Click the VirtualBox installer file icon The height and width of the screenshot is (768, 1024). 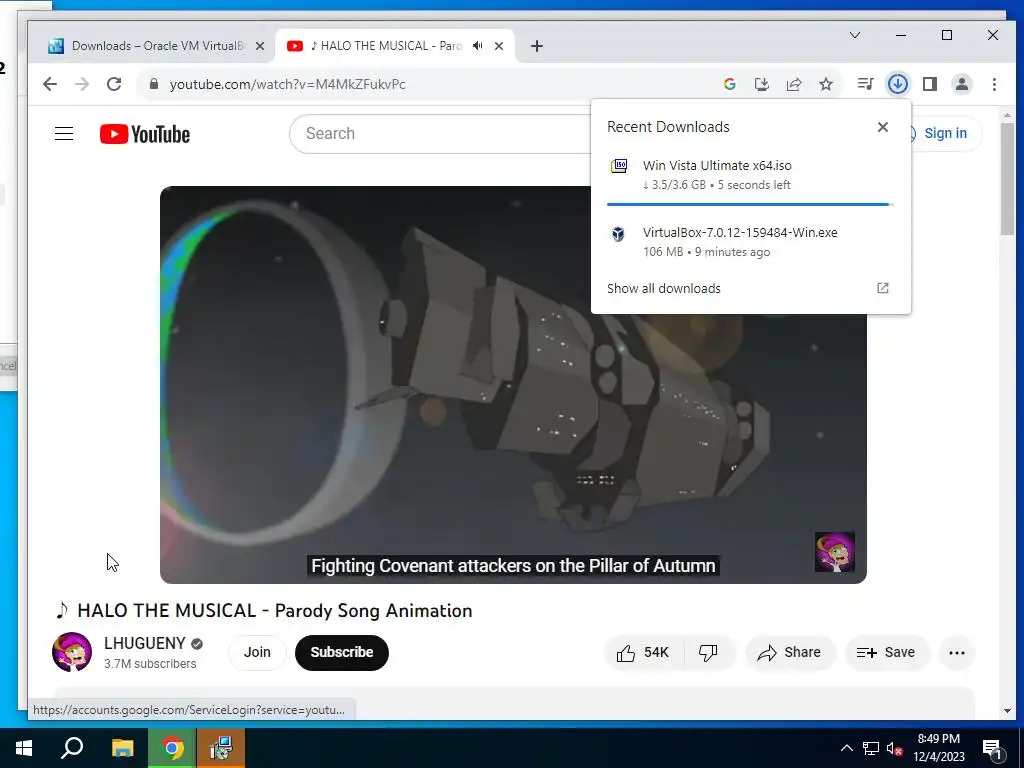click(618, 233)
